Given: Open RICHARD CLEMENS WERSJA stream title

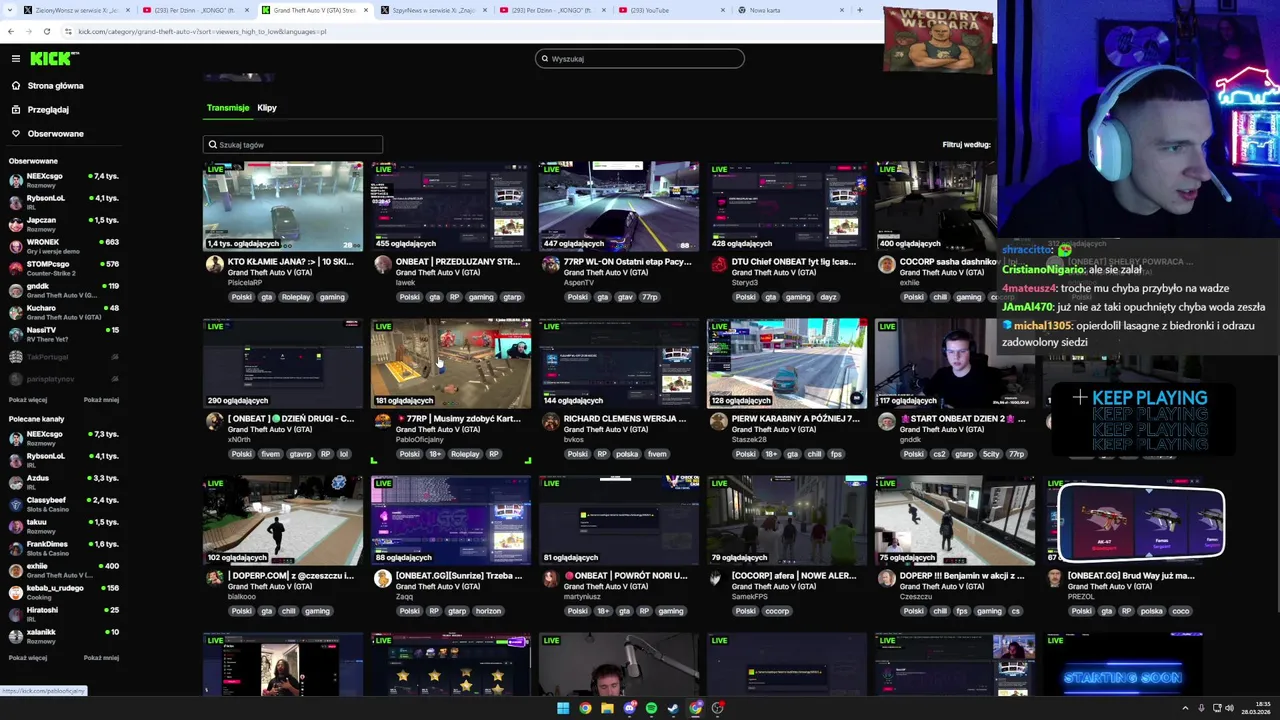Looking at the screenshot, I should 627,419.
